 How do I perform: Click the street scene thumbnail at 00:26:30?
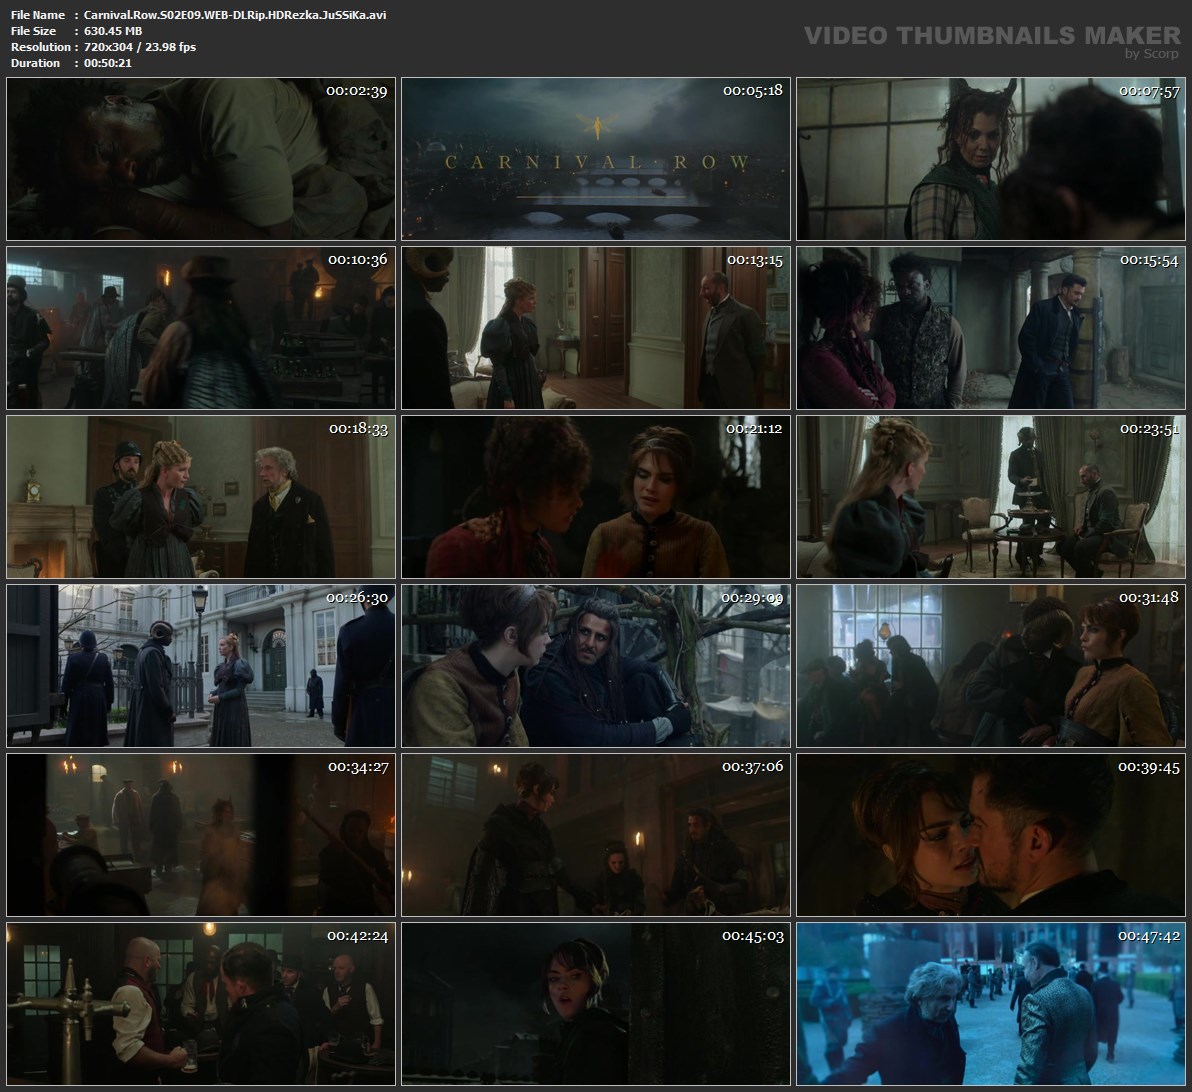pyautogui.click(x=201, y=666)
